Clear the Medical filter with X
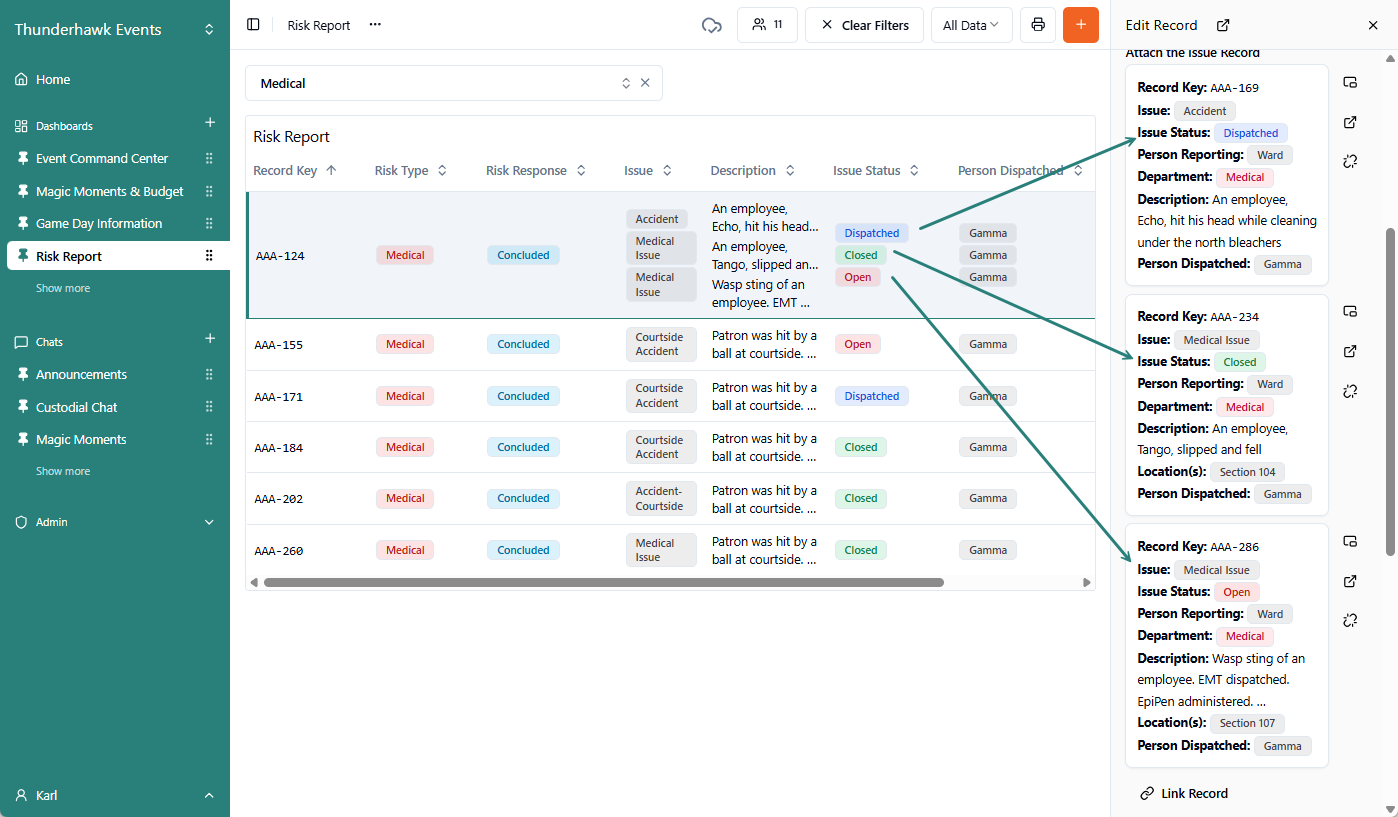The height and width of the screenshot is (817, 1398). click(x=645, y=84)
